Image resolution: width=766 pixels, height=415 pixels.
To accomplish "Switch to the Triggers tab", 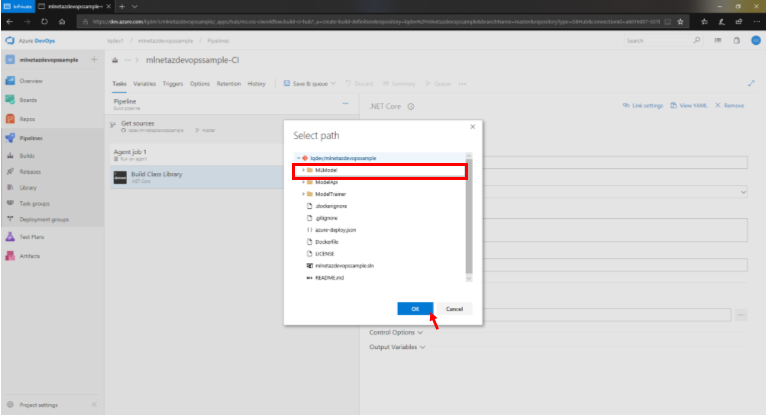I will 172,84.
